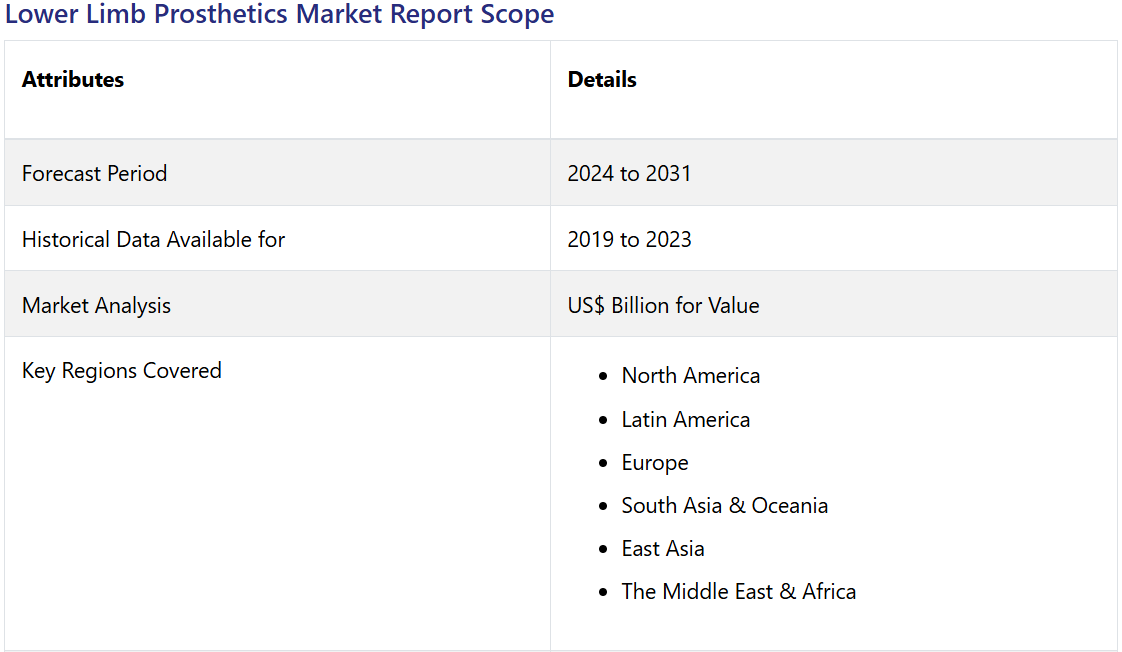Click South Asia & Oceania entry
This screenshot has width=1122, height=652.
(724, 506)
